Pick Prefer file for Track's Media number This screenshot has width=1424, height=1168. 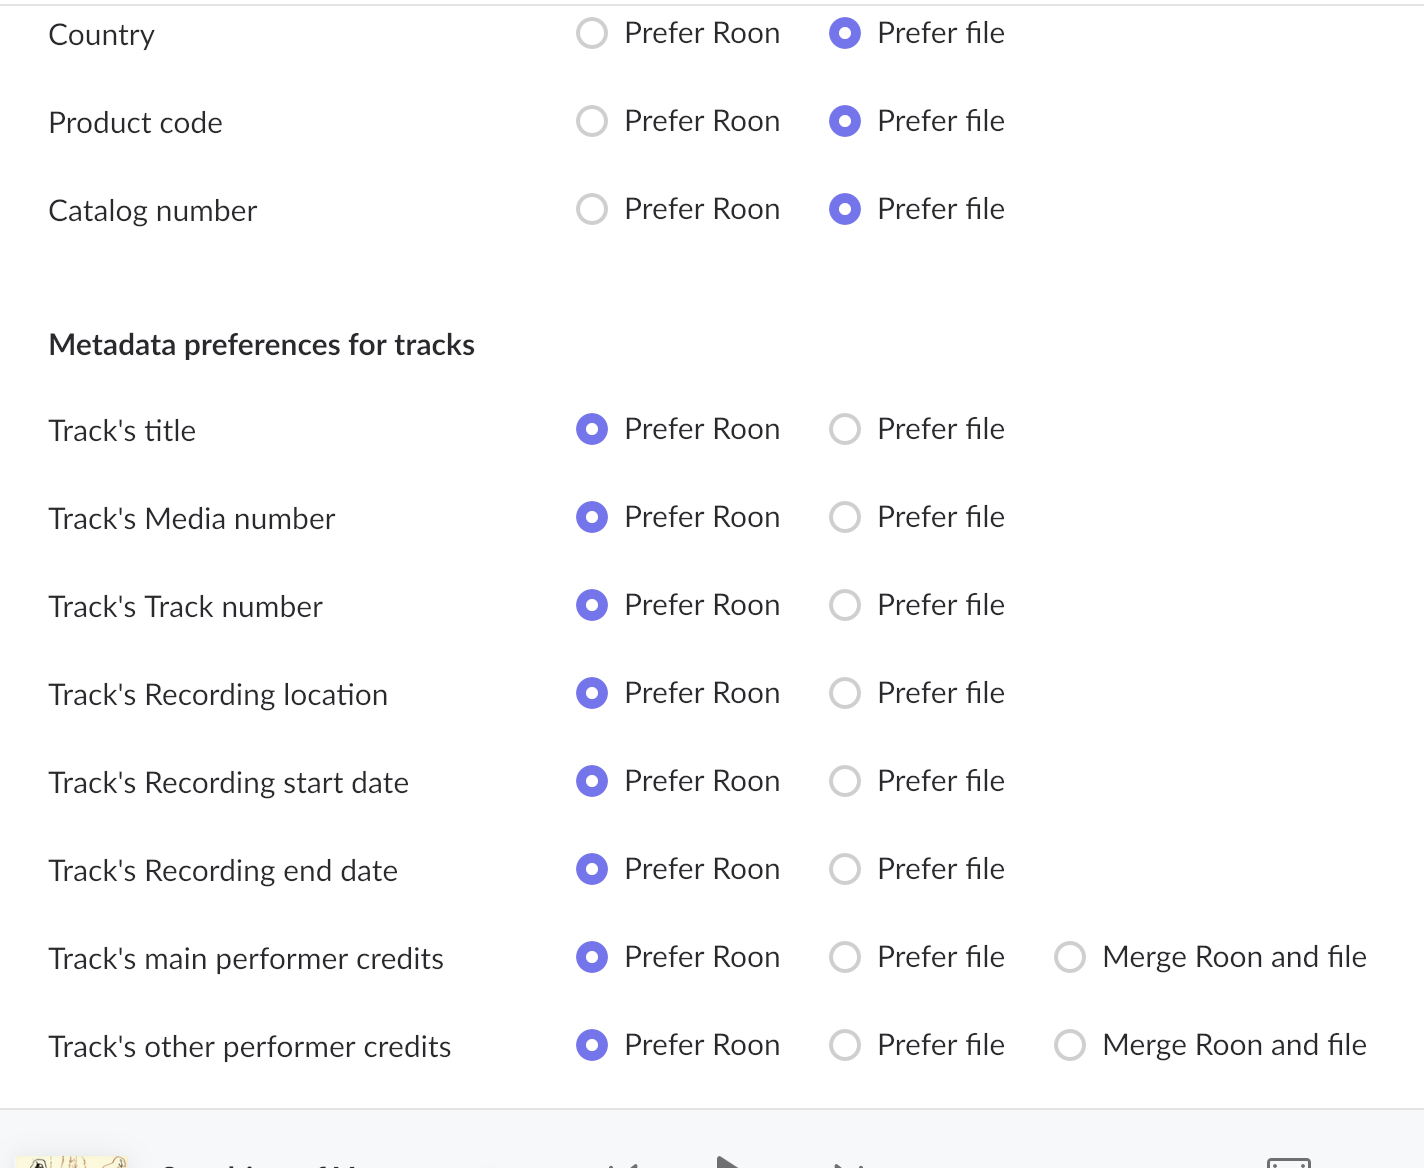point(845,517)
